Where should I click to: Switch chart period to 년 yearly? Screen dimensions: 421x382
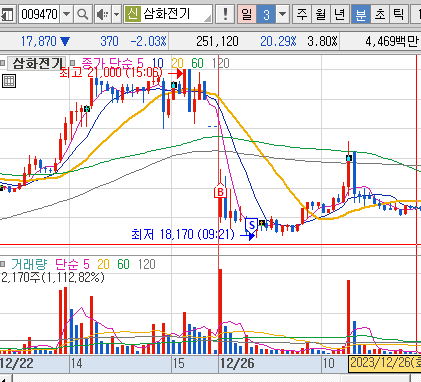[x=340, y=14]
